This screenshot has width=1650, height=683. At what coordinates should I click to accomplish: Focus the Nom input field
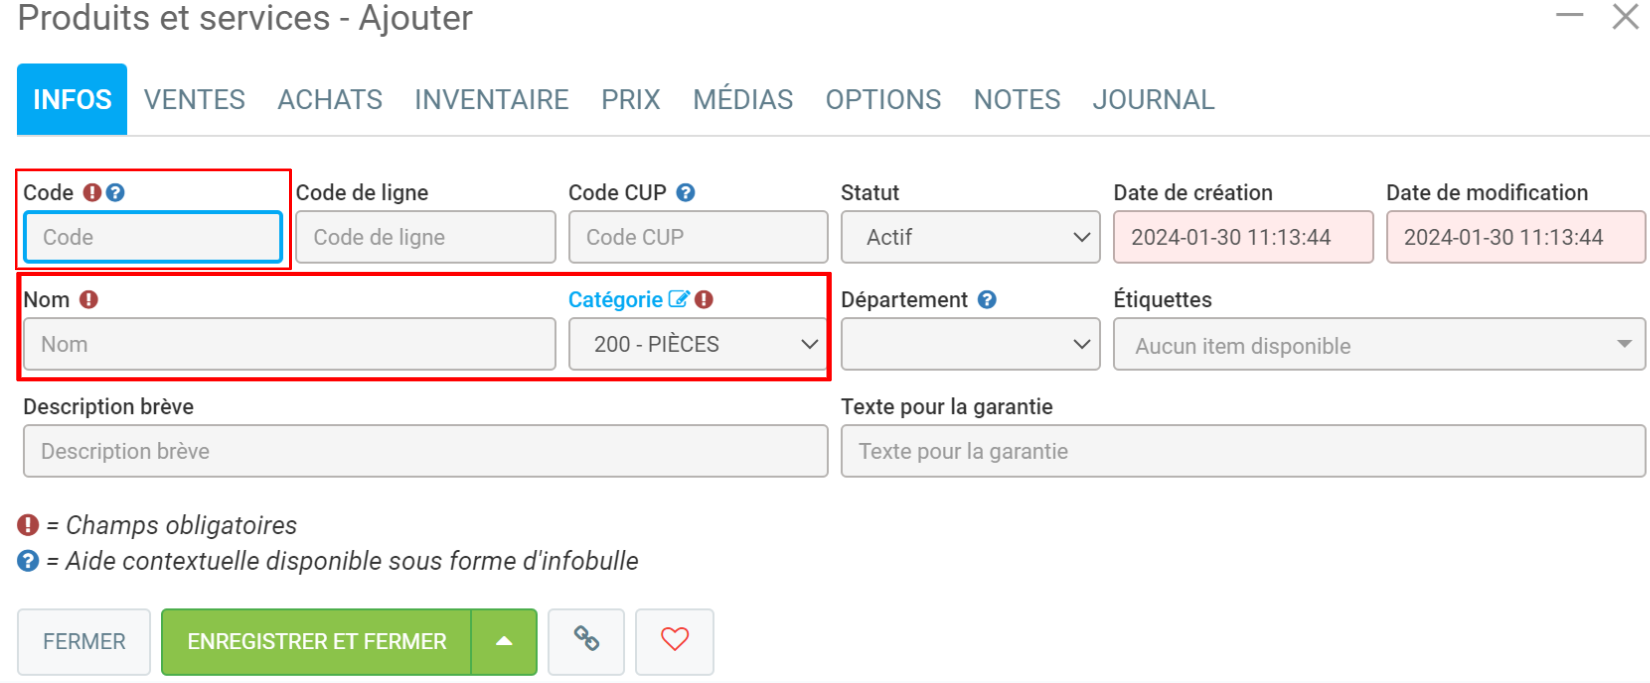point(289,344)
